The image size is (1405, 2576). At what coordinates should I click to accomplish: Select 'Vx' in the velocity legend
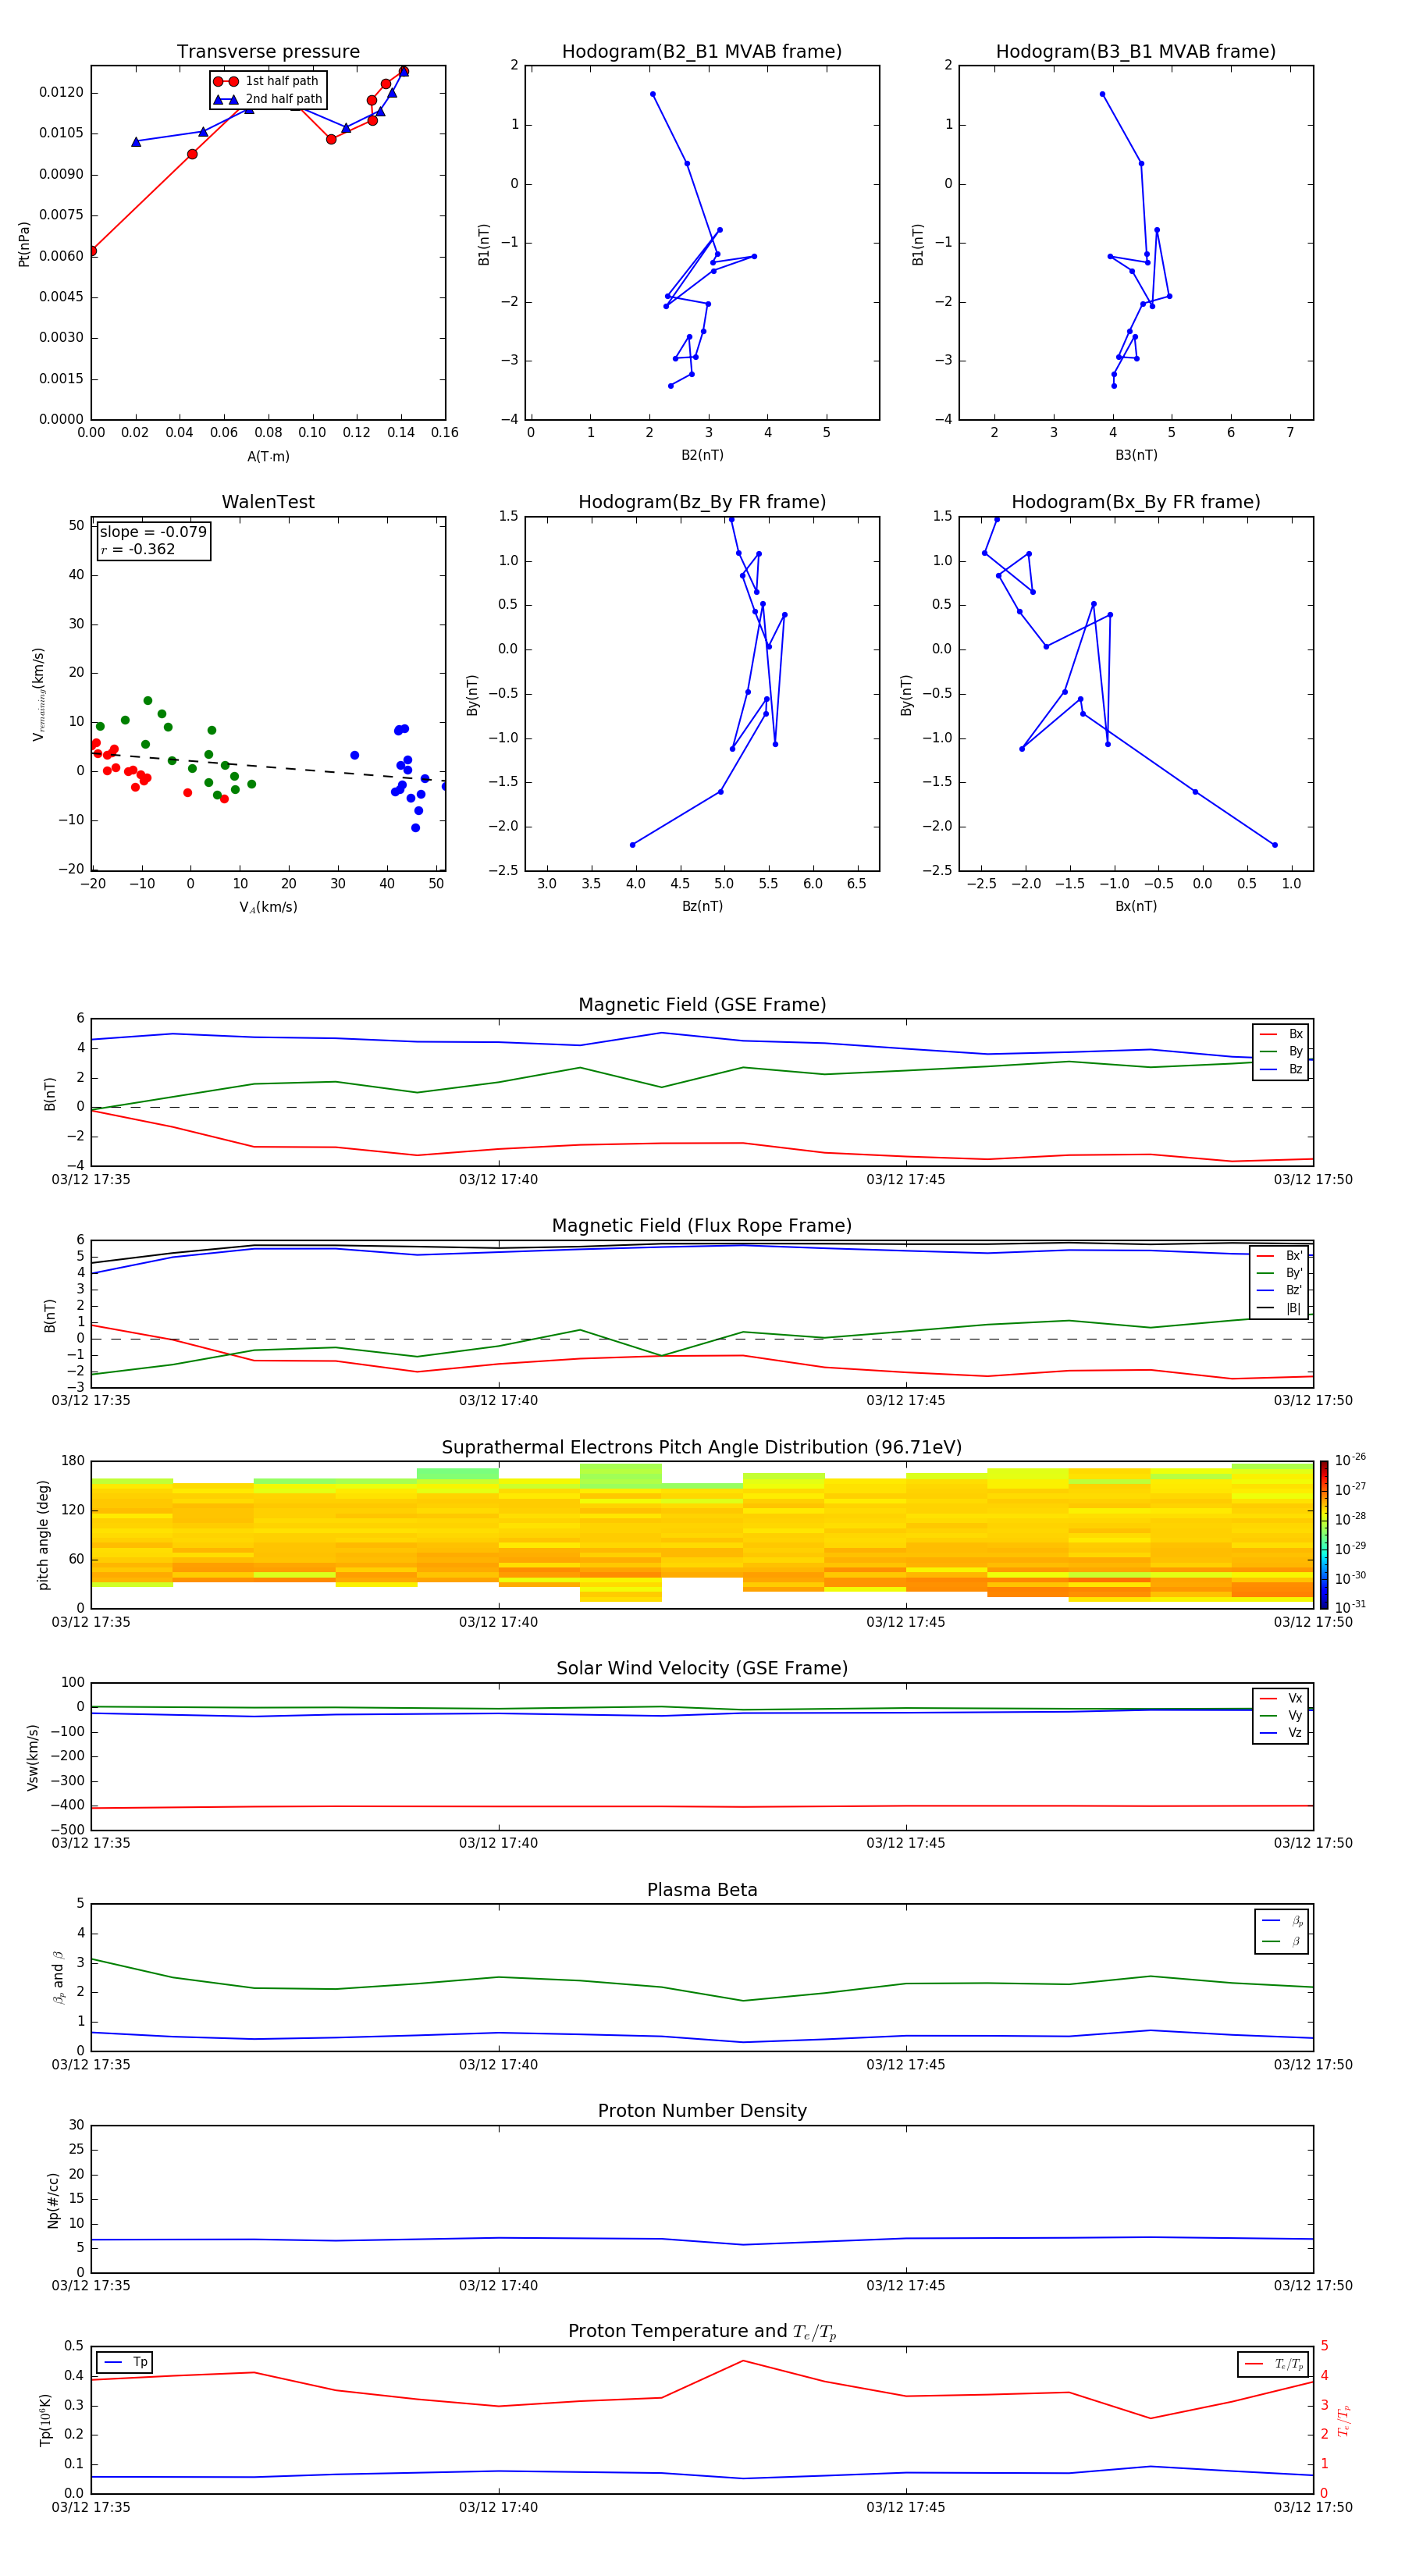[1281, 1698]
